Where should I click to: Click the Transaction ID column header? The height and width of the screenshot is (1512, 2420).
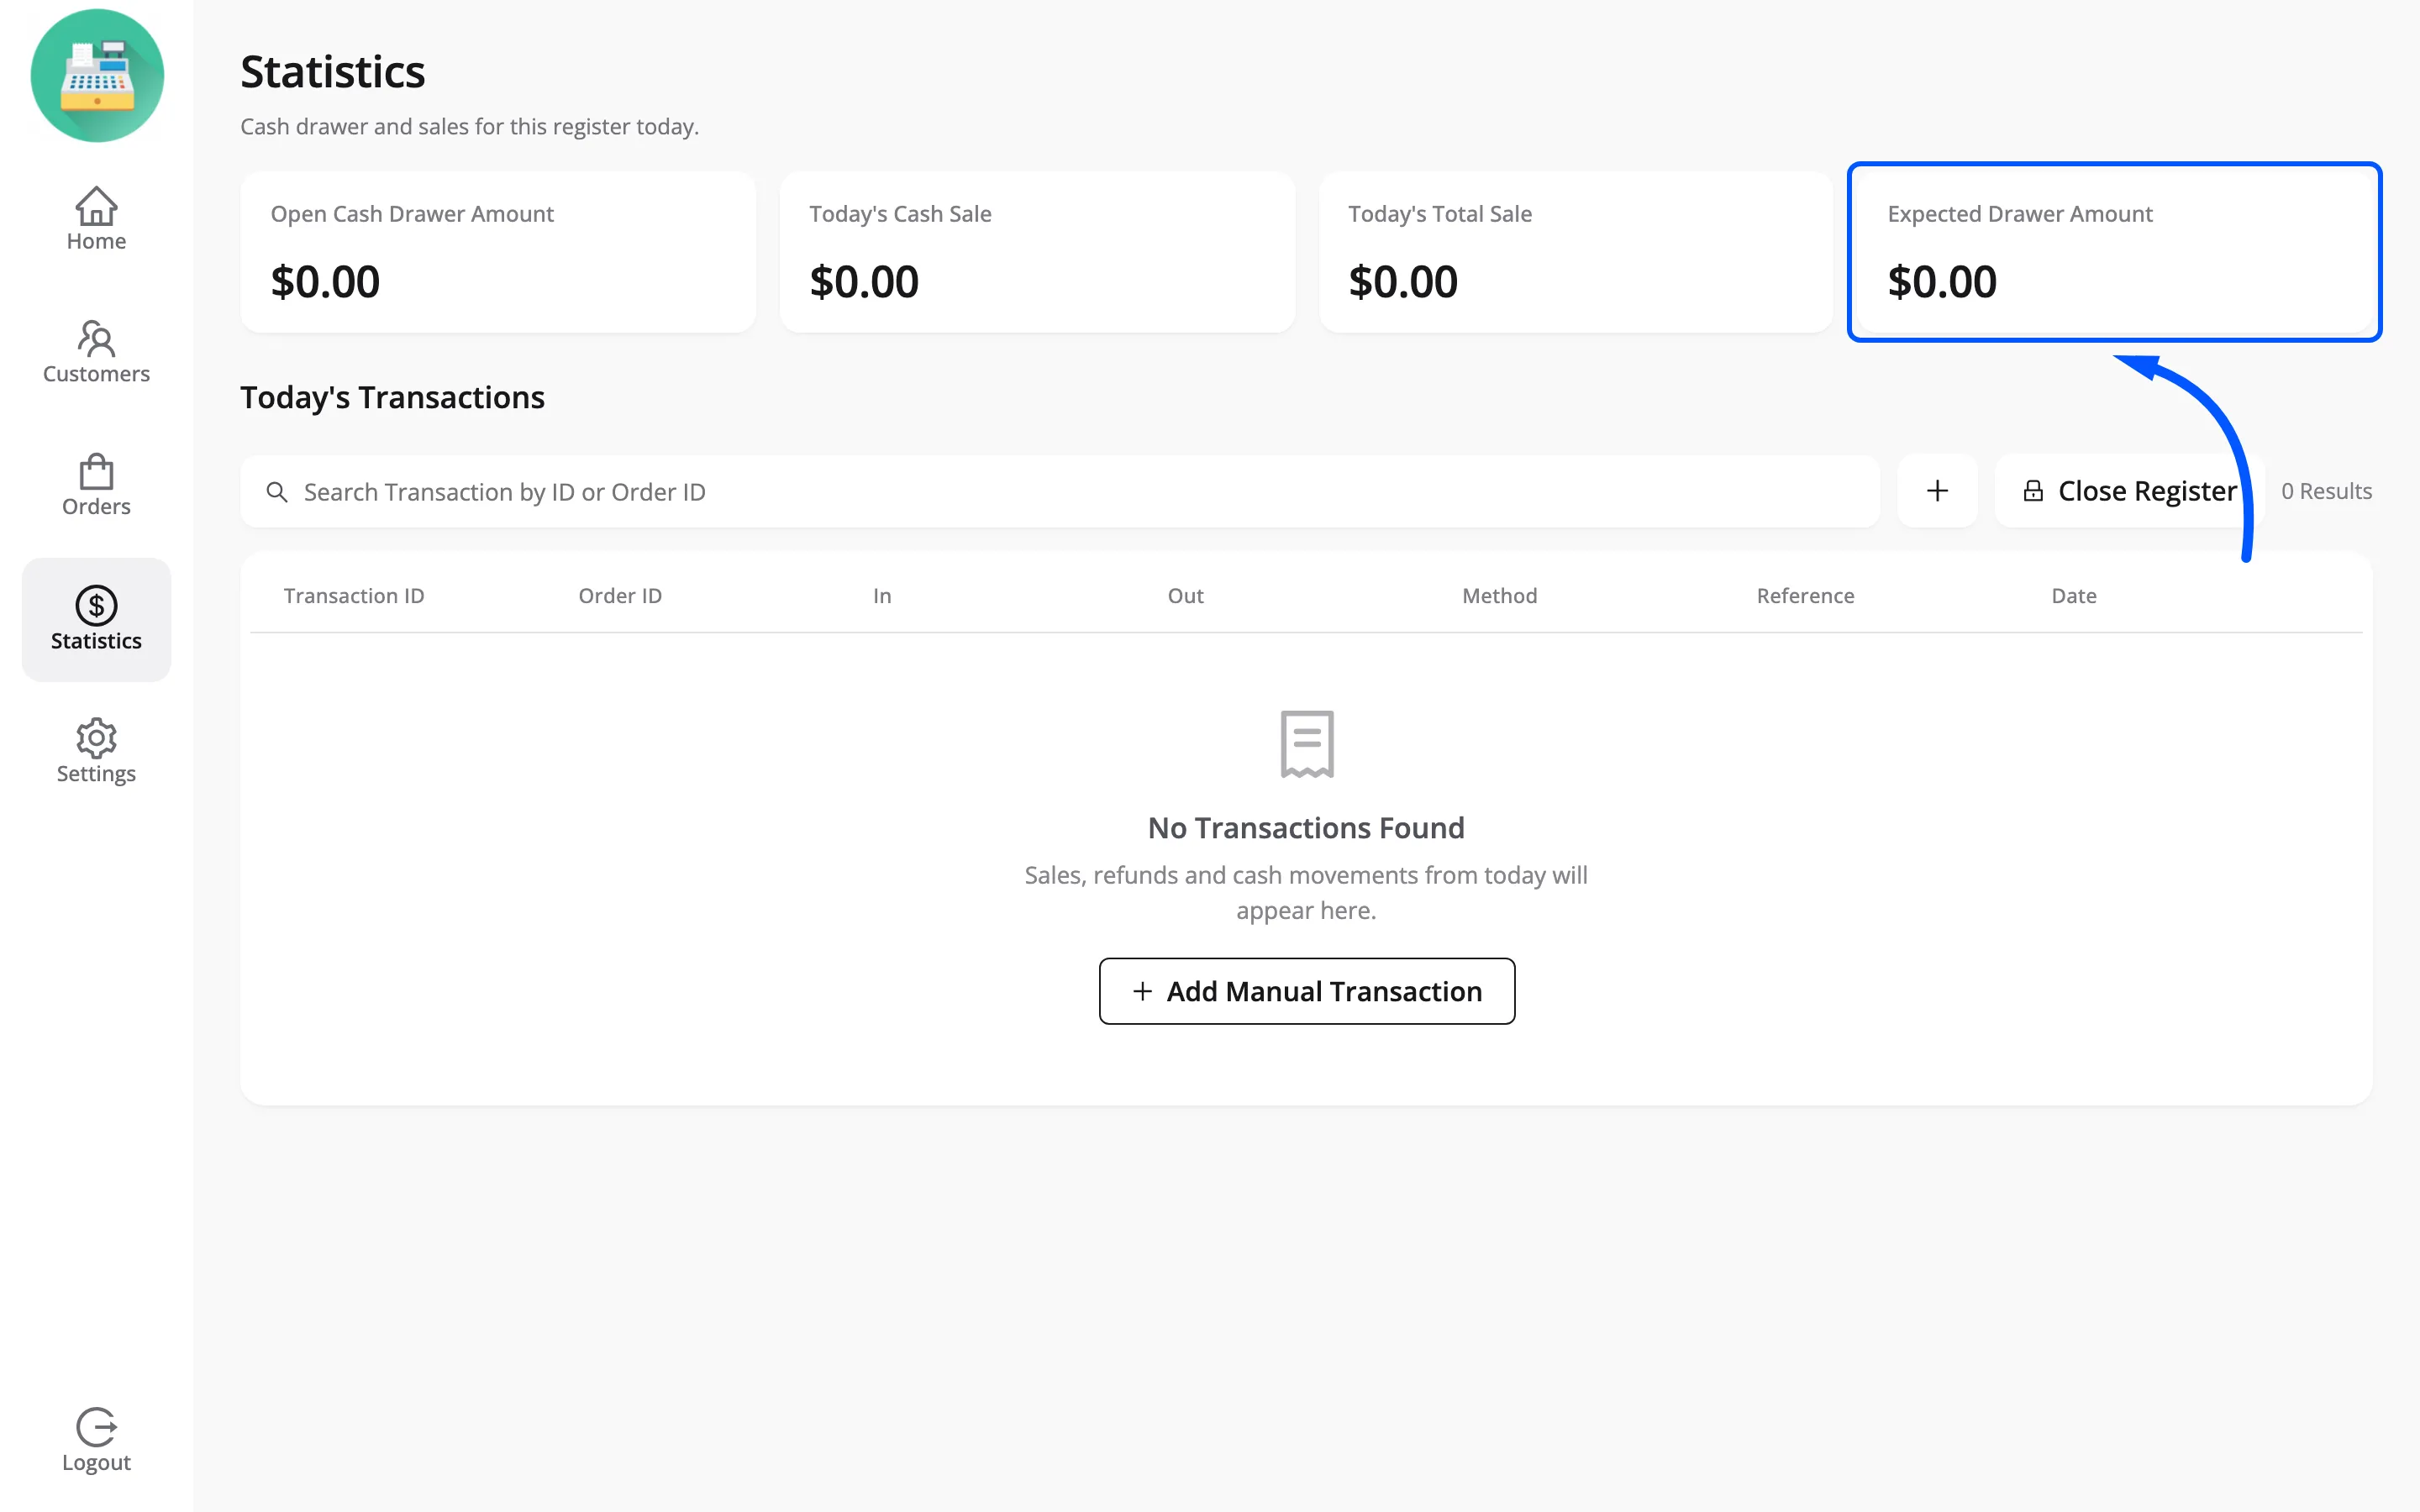pos(354,596)
